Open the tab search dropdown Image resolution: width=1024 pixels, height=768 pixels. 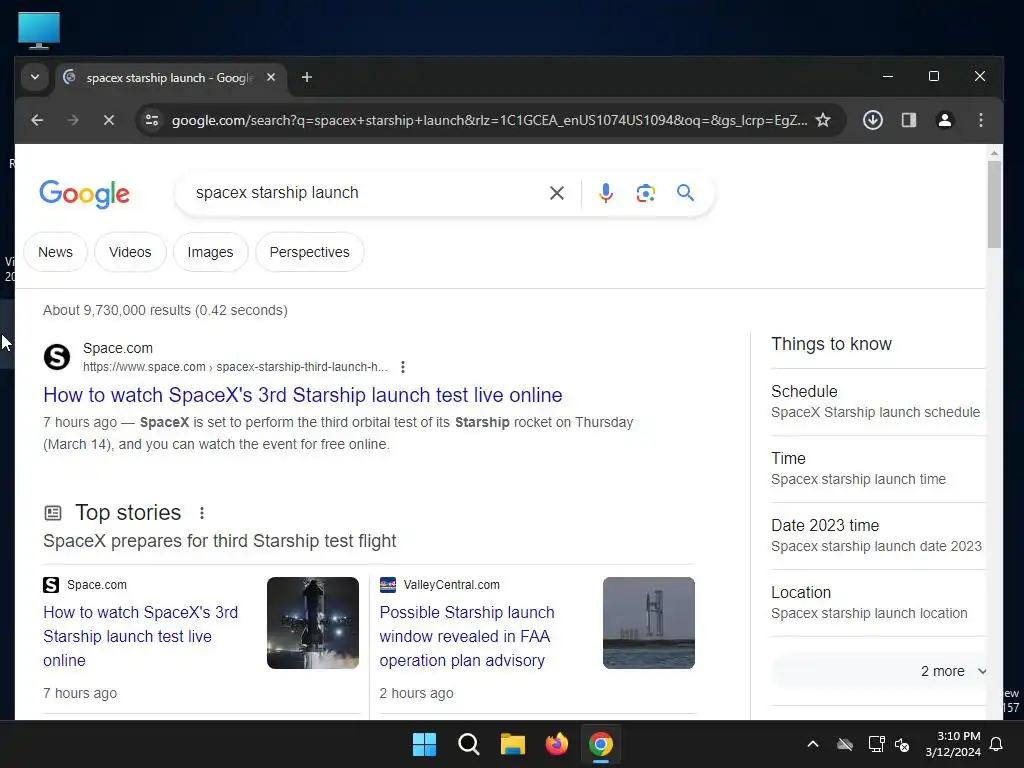coord(35,78)
